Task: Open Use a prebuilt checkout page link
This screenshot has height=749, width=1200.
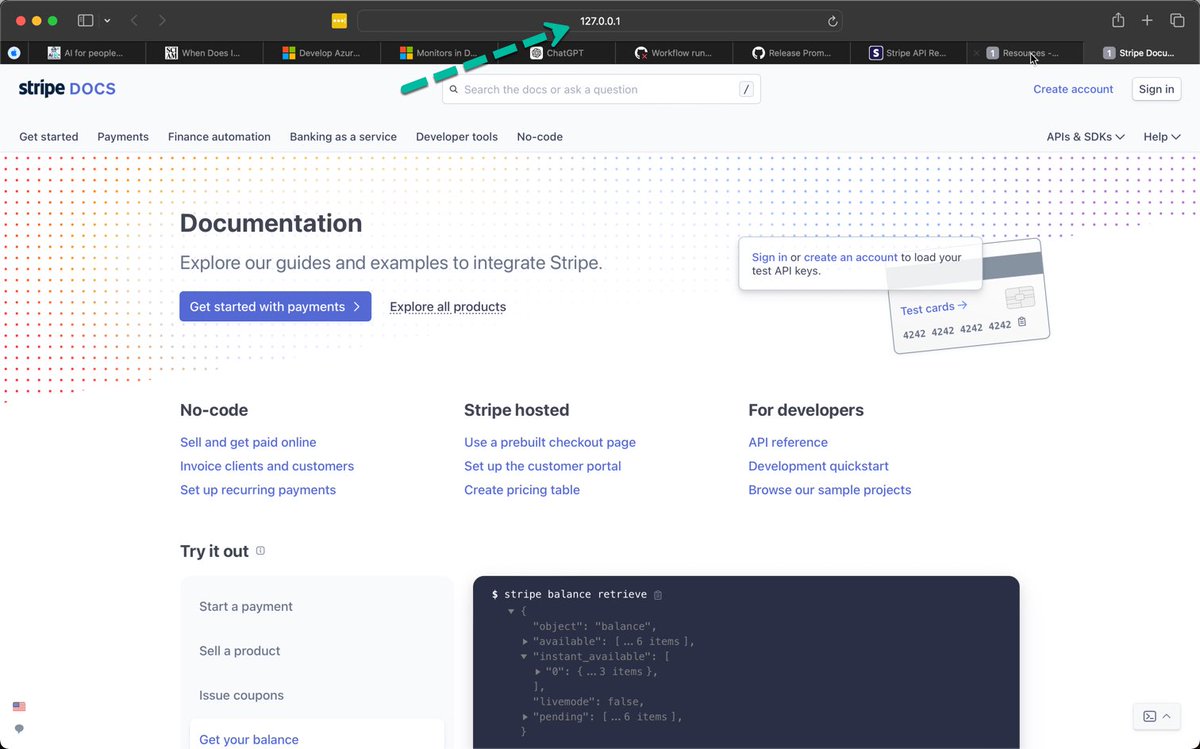Action: coord(550,442)
